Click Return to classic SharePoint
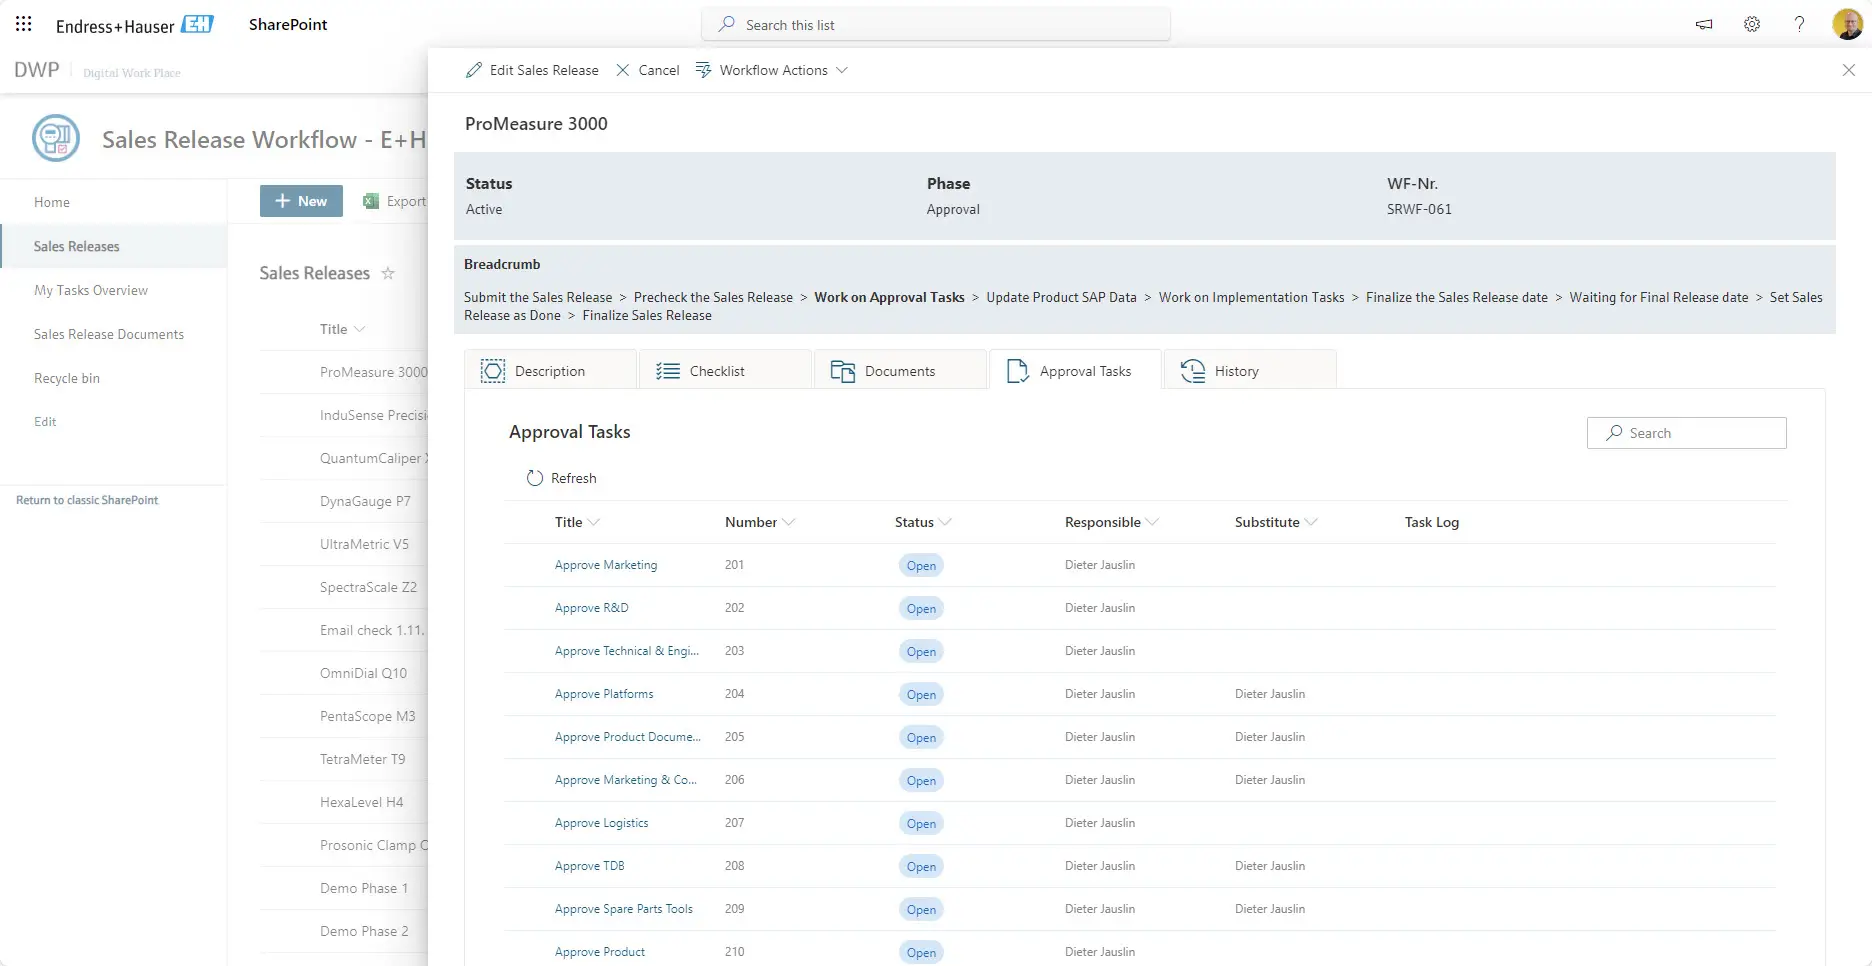This screenshot has height=966, width=1872. click(x=87, y=499)
